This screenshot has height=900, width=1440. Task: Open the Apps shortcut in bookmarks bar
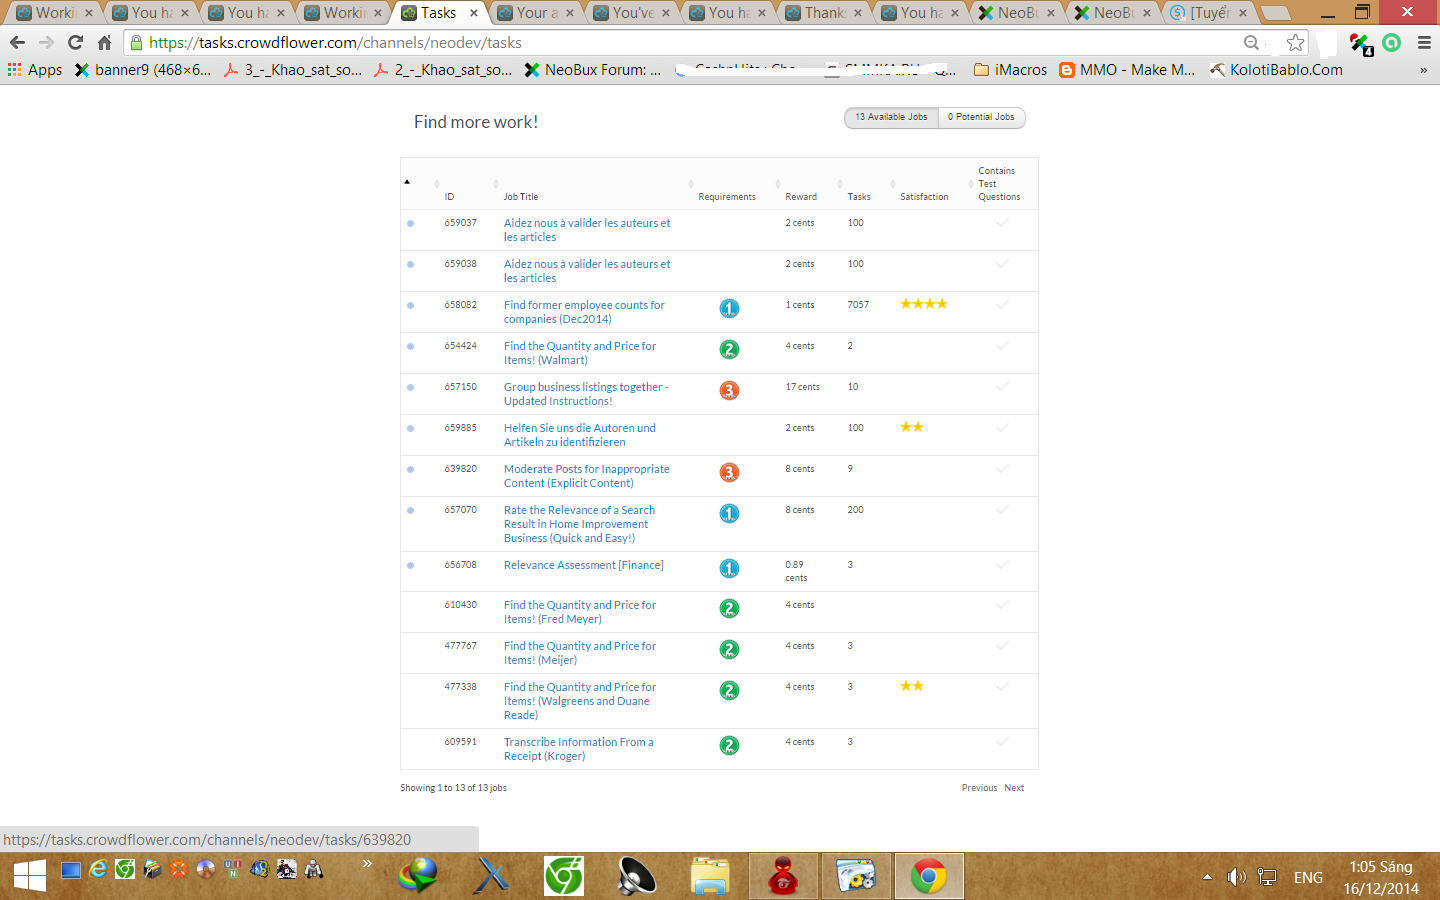[35, 70]
